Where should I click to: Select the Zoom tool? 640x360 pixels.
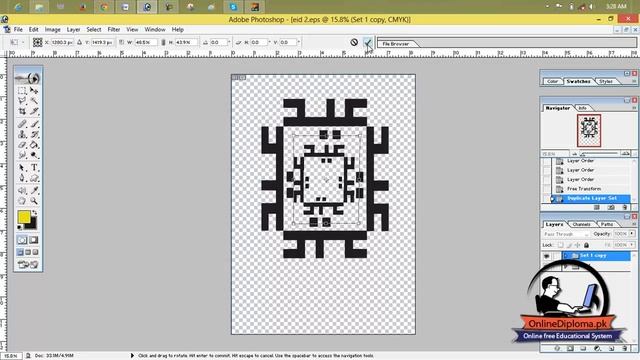34,201
